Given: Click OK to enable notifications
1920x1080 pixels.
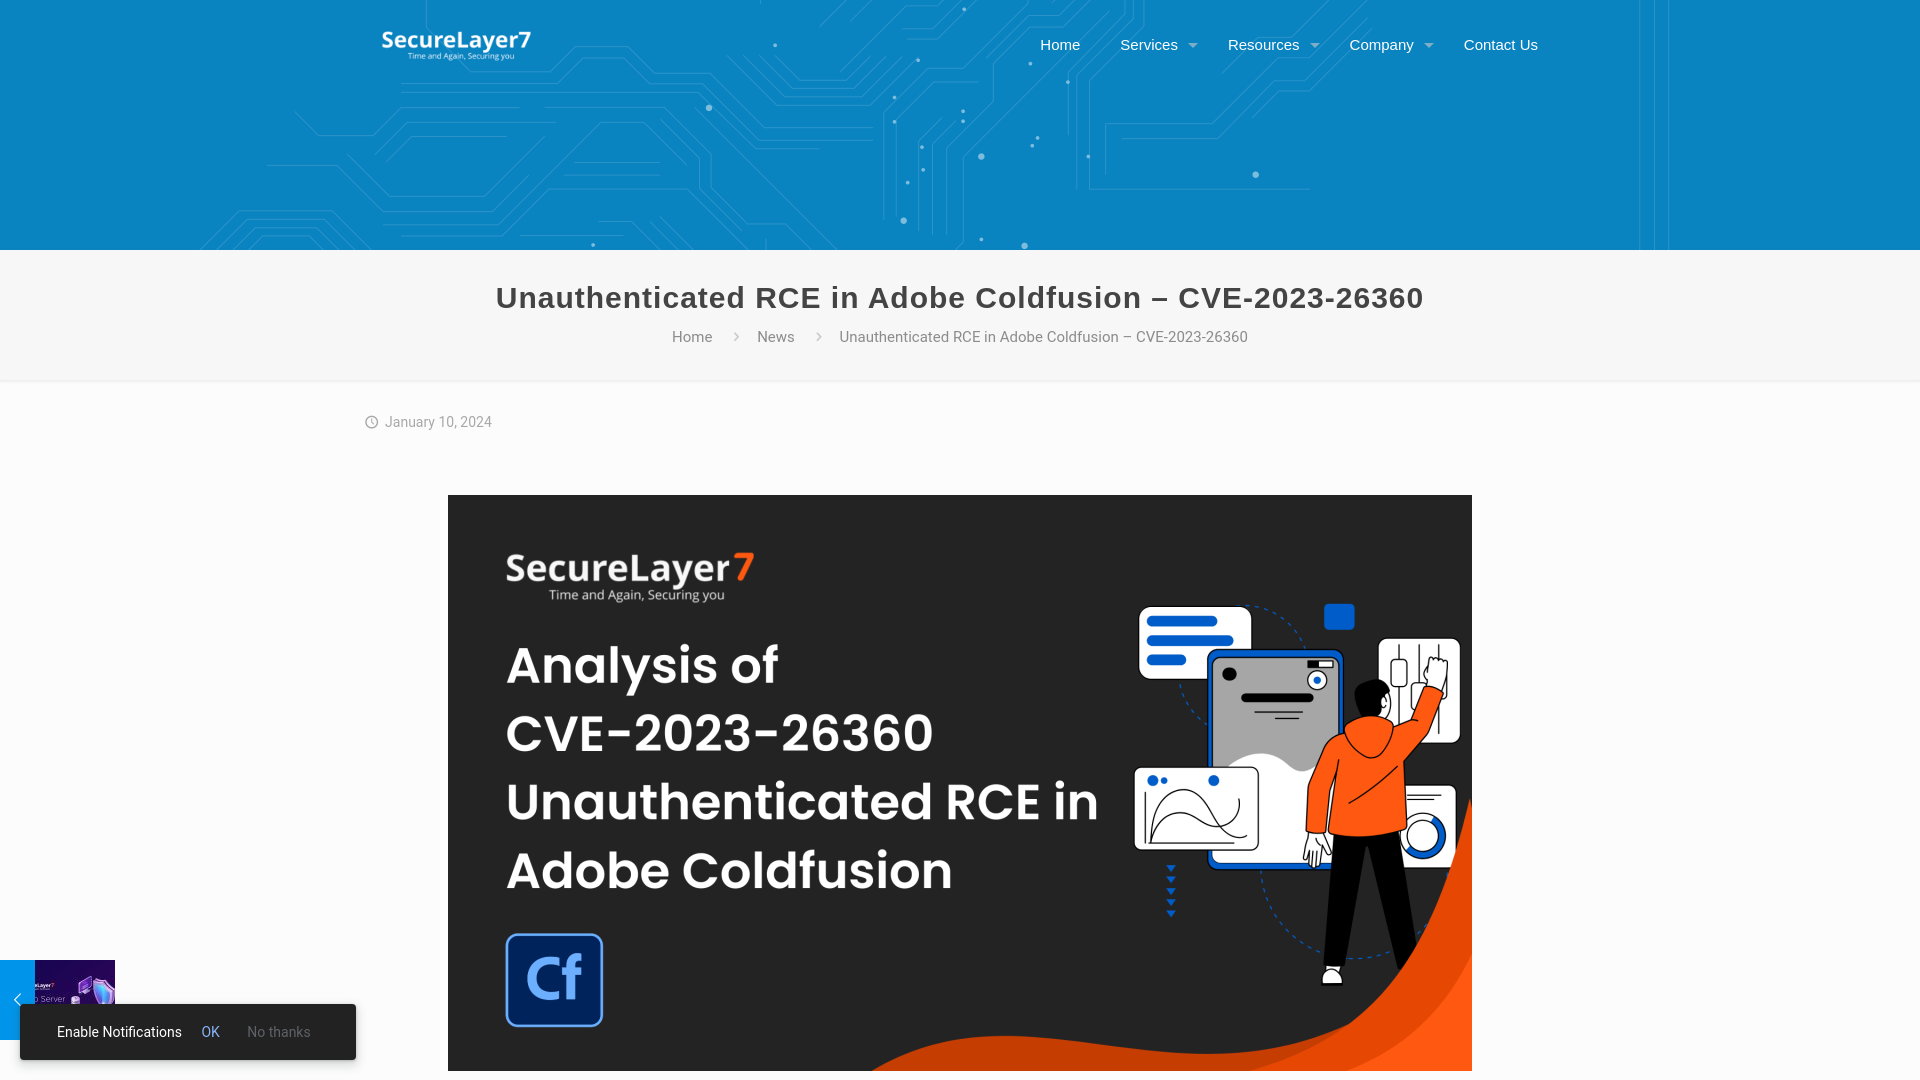Looking at the screenshot, I should pos(210,1031).
